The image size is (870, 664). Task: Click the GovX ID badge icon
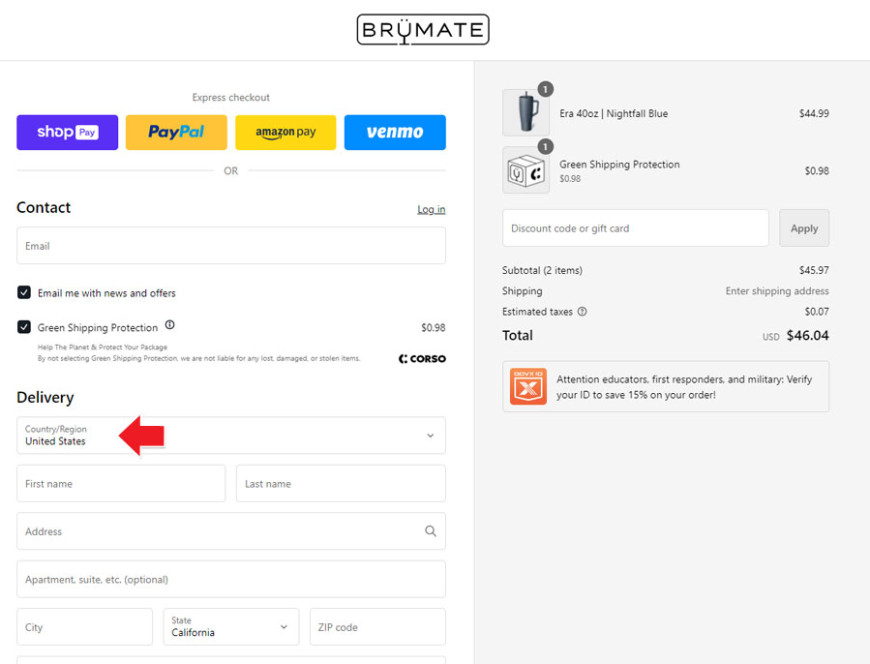click(528, 386)
